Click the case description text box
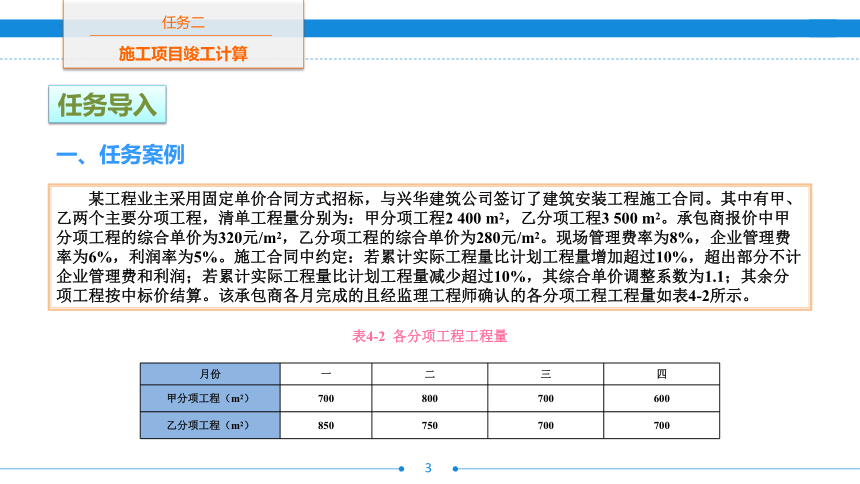This screenshot has width=860, height=484. (430, 247)
